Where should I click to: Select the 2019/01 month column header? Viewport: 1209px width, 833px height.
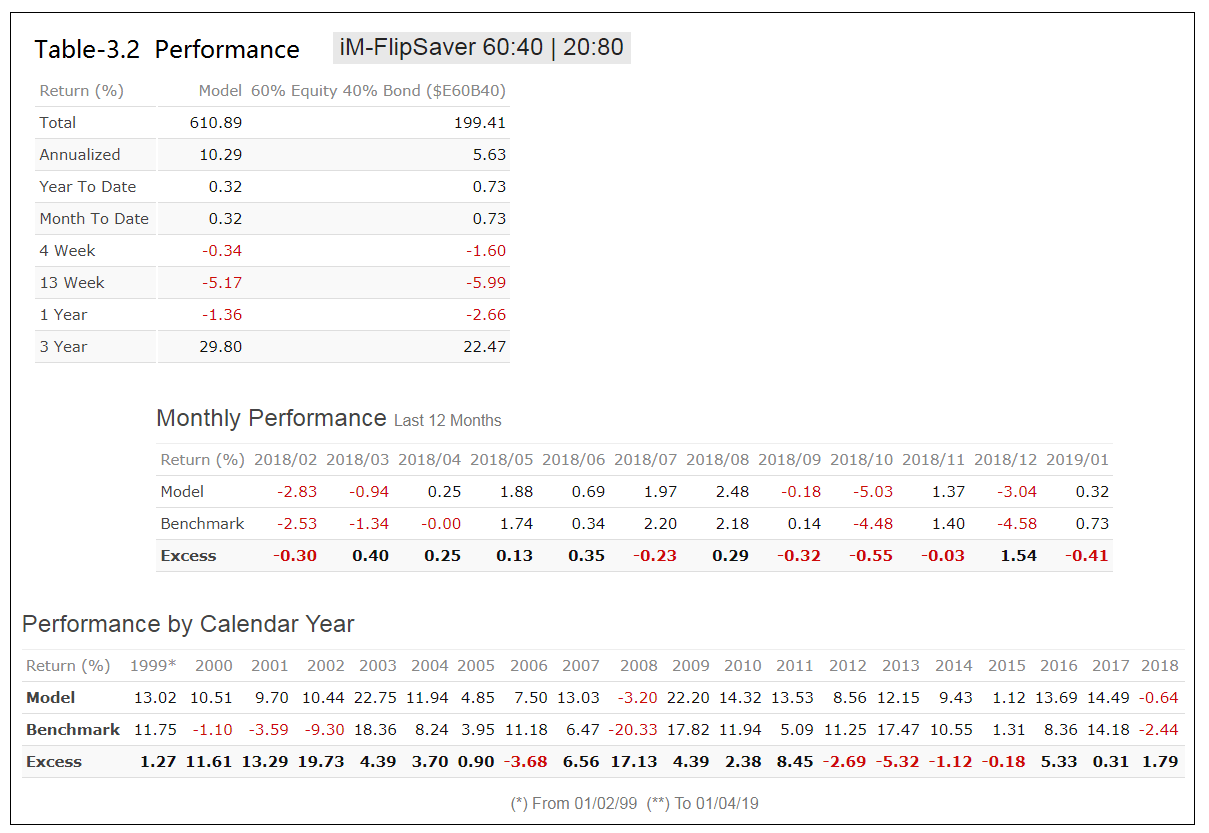pyautogui.click(x=1077, y=460)
